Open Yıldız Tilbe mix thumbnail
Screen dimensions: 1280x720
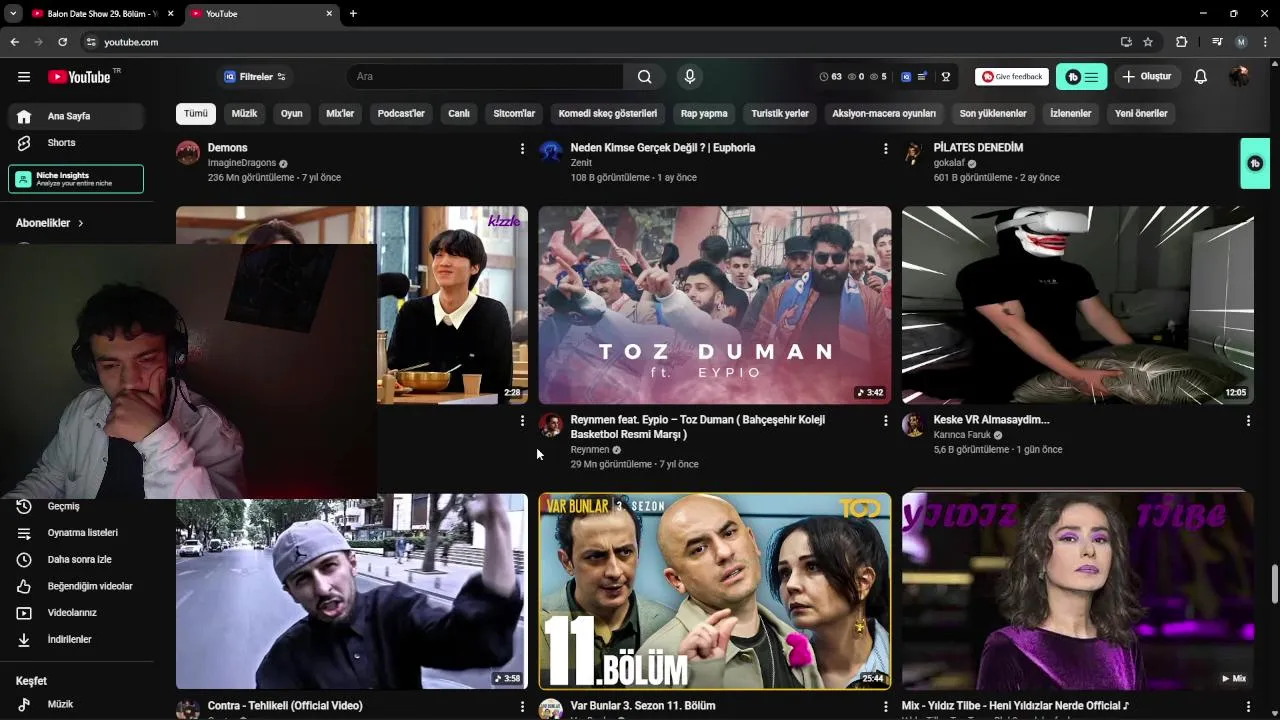pos(1078,591)
